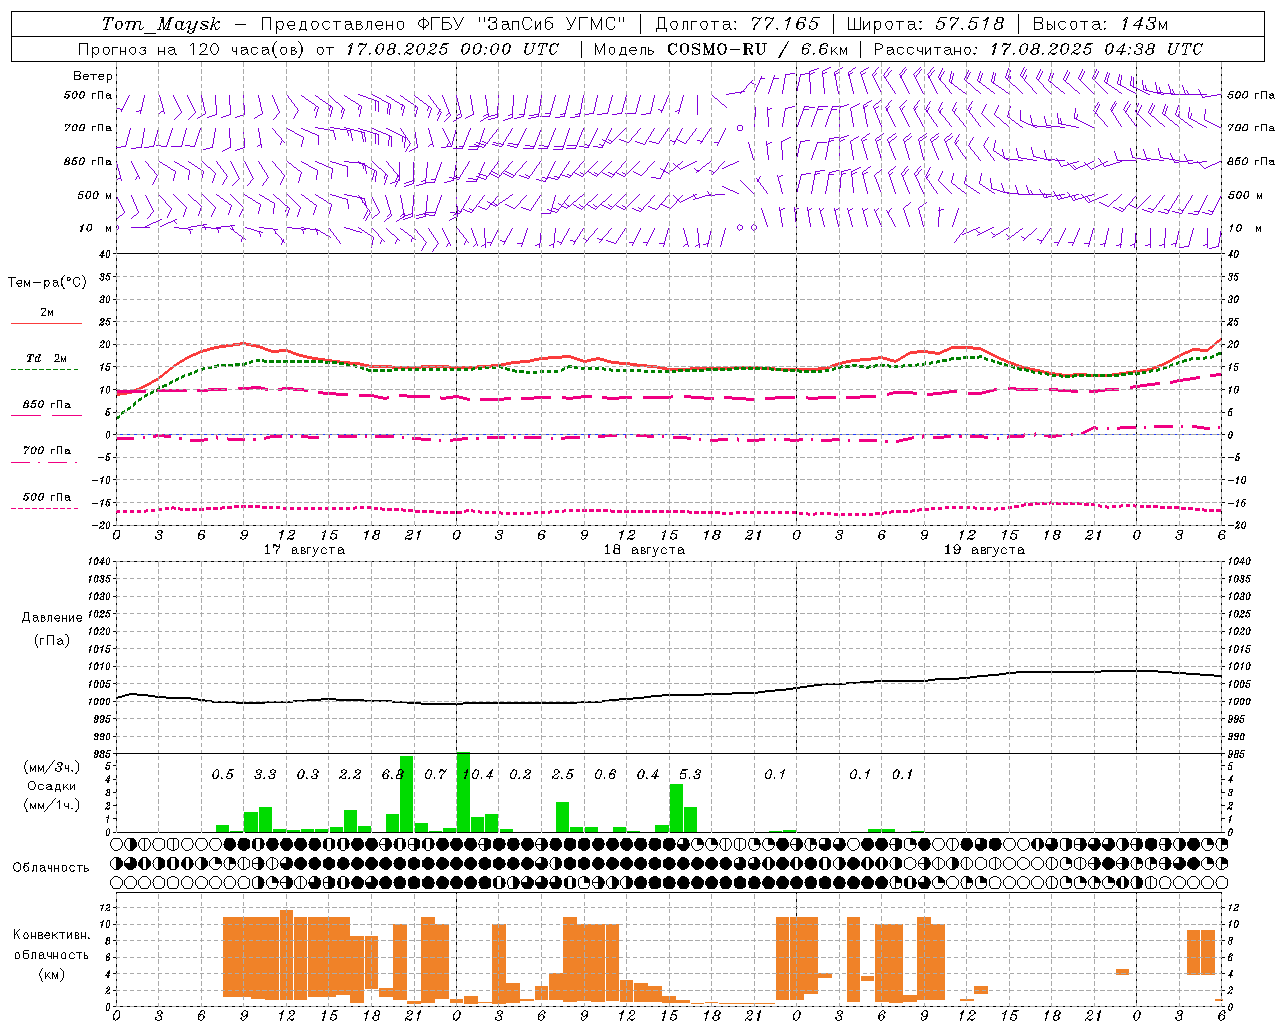Click the 19 августа date label
This screenshot has width=1280, height=1024.
pos(984,550)
